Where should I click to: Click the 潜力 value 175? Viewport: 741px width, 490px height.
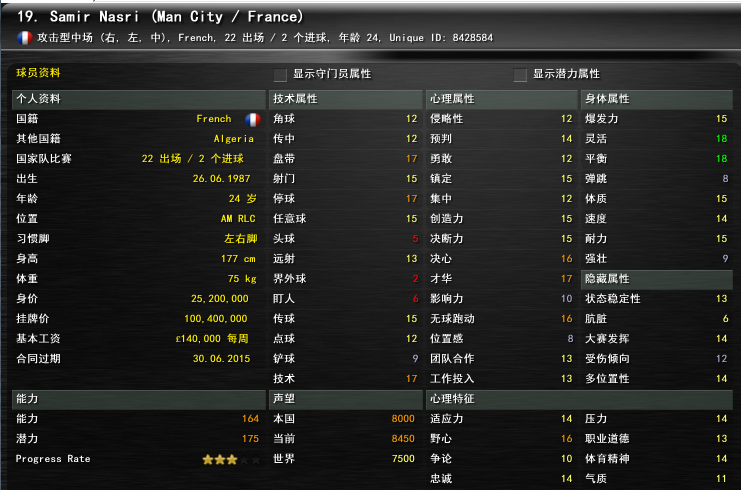pos(250,438)
